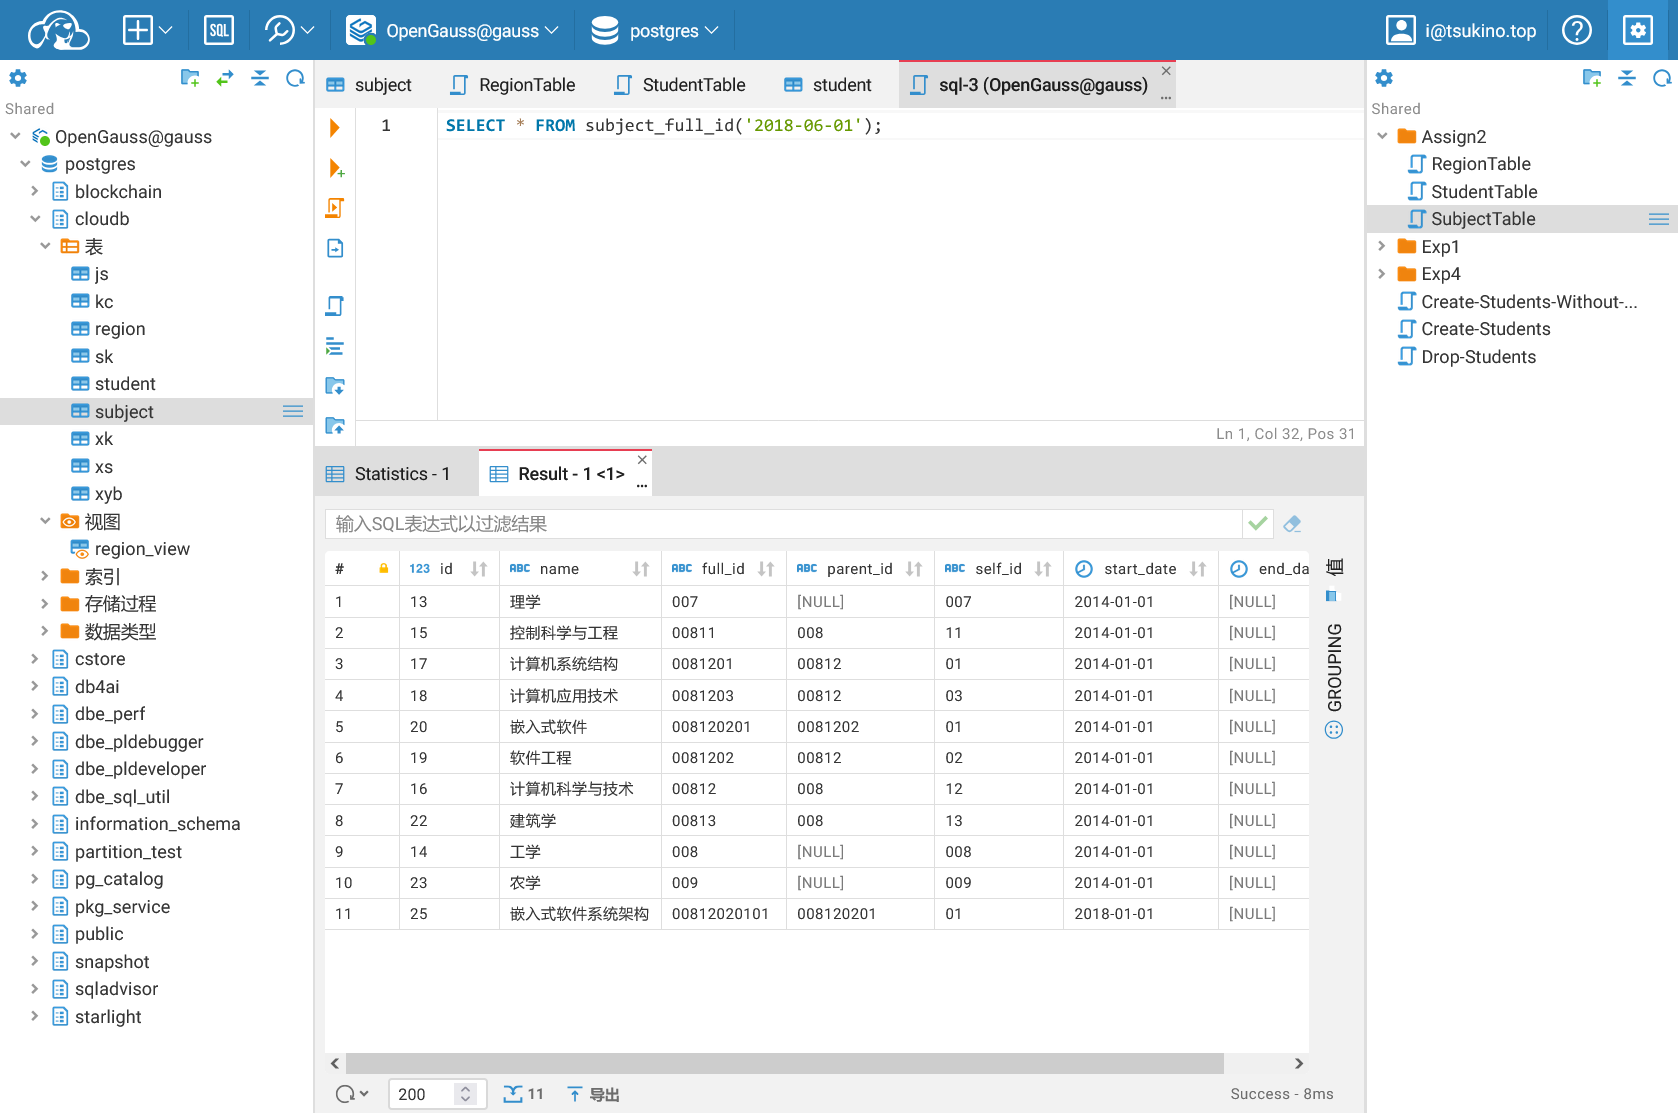1678x1113 pixels.
Task: Collapse the cloudb schema node
Action: (35, 219)
